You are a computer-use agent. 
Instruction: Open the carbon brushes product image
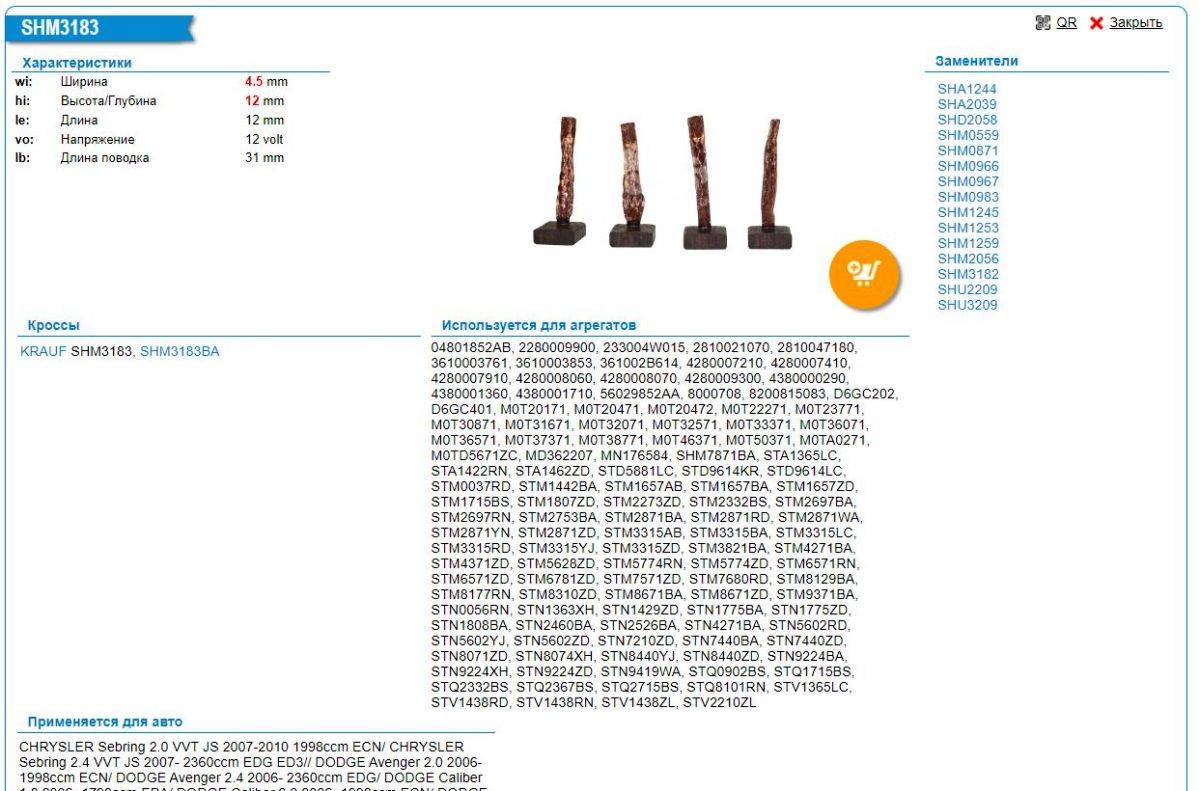click(x=662, y=182)
